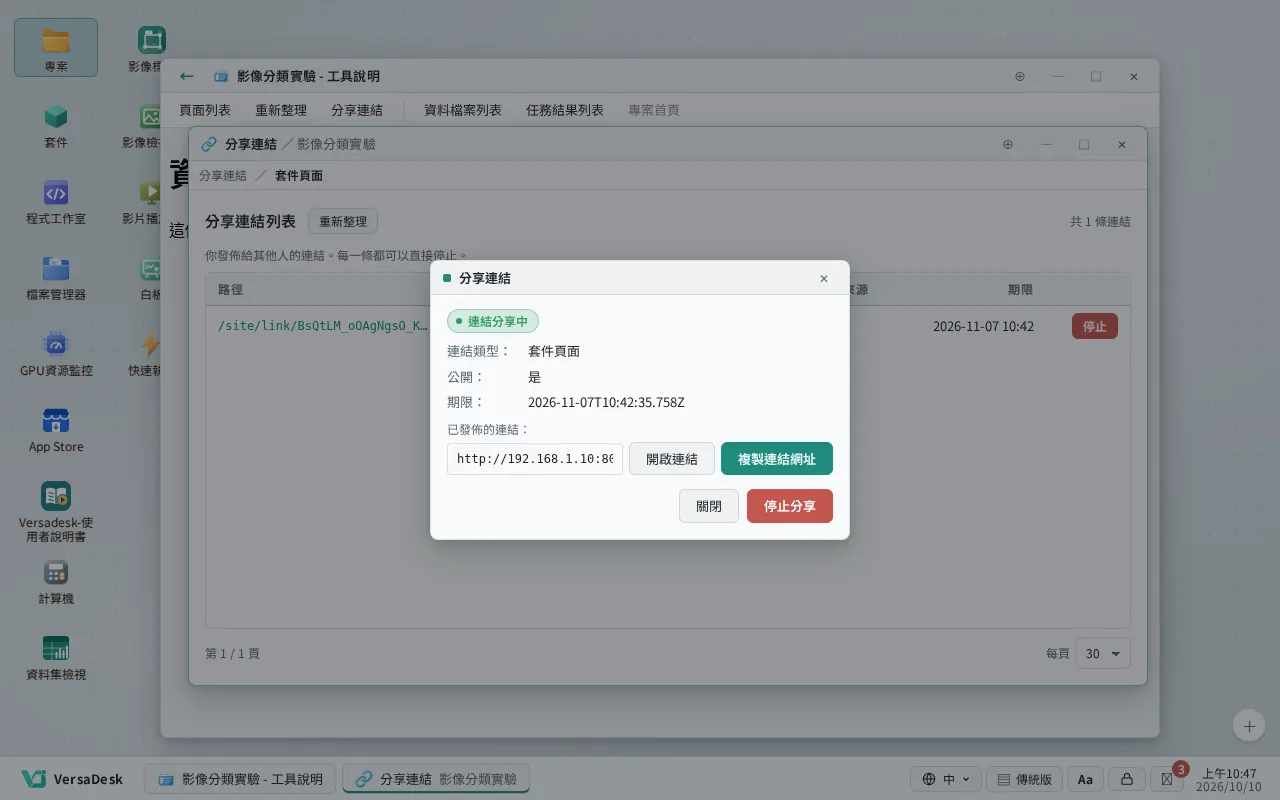The image size is (1280, 800).
Task: Open Versadesk-使用者說明書 desktop icon
Action: click(56, 511)
